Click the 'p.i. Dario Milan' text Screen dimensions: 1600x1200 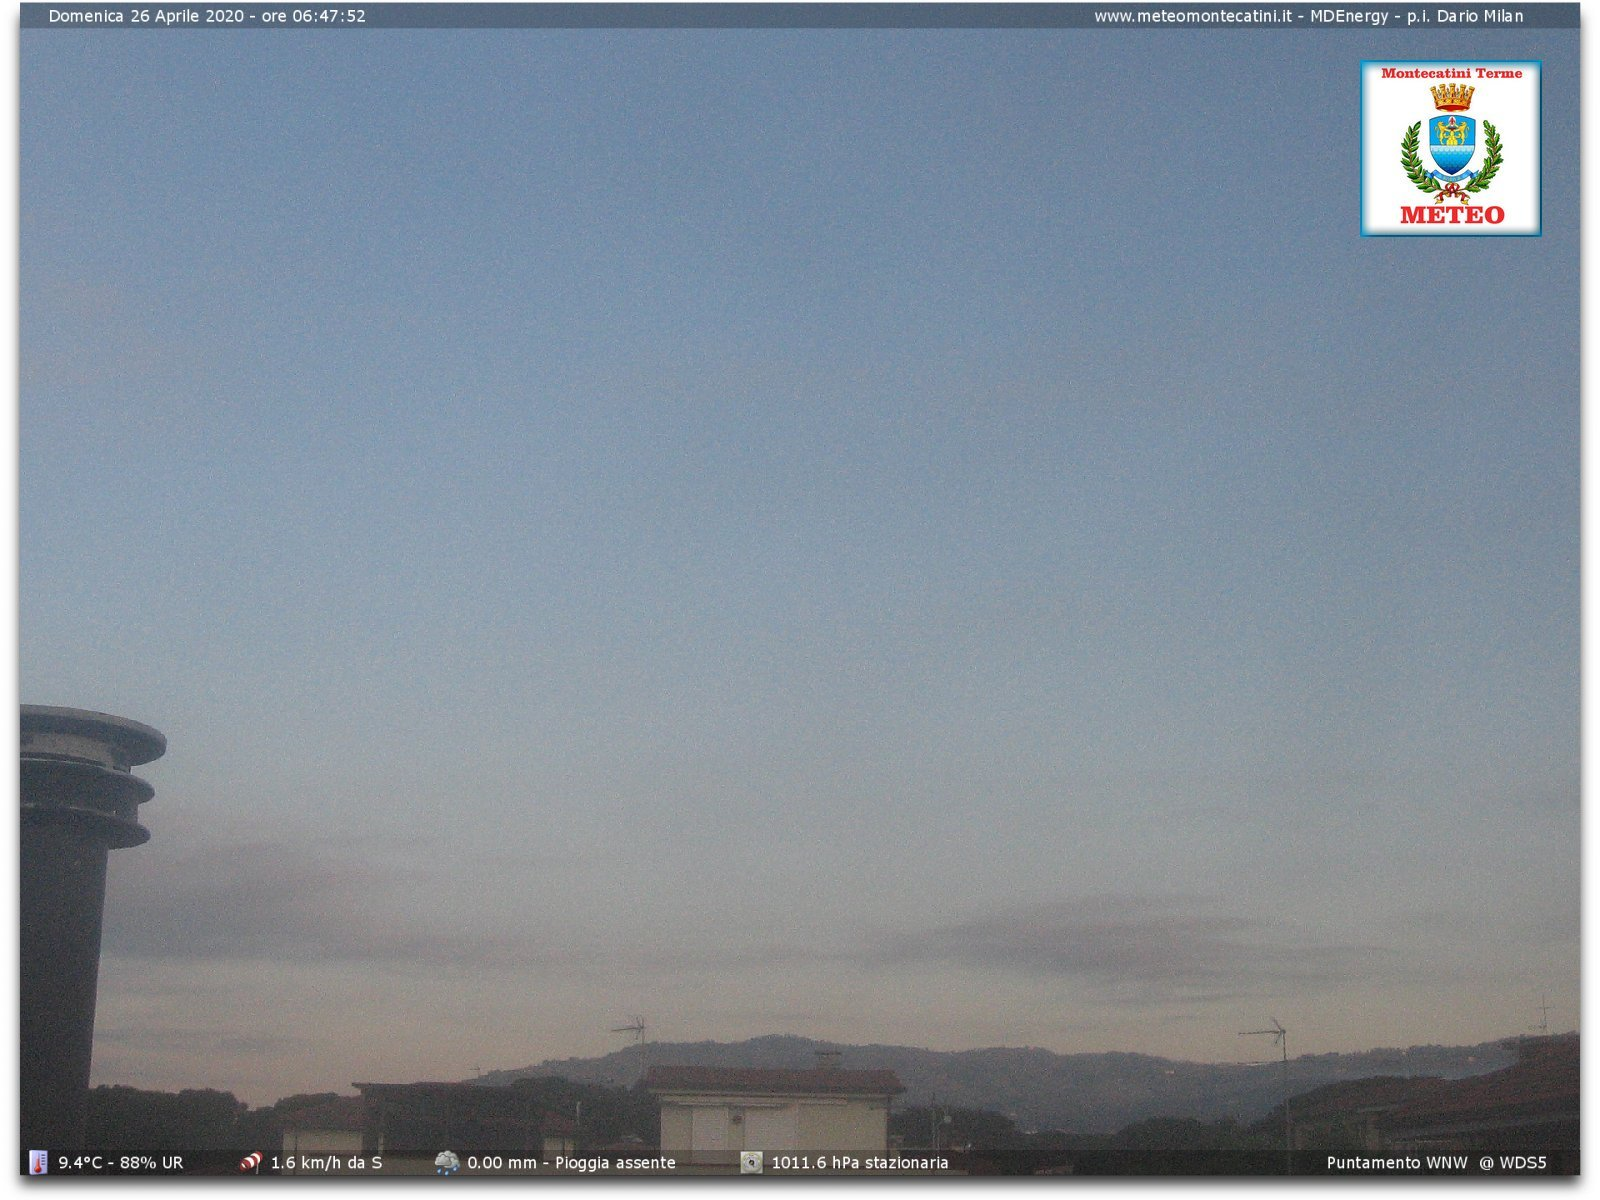[1465, 16]
